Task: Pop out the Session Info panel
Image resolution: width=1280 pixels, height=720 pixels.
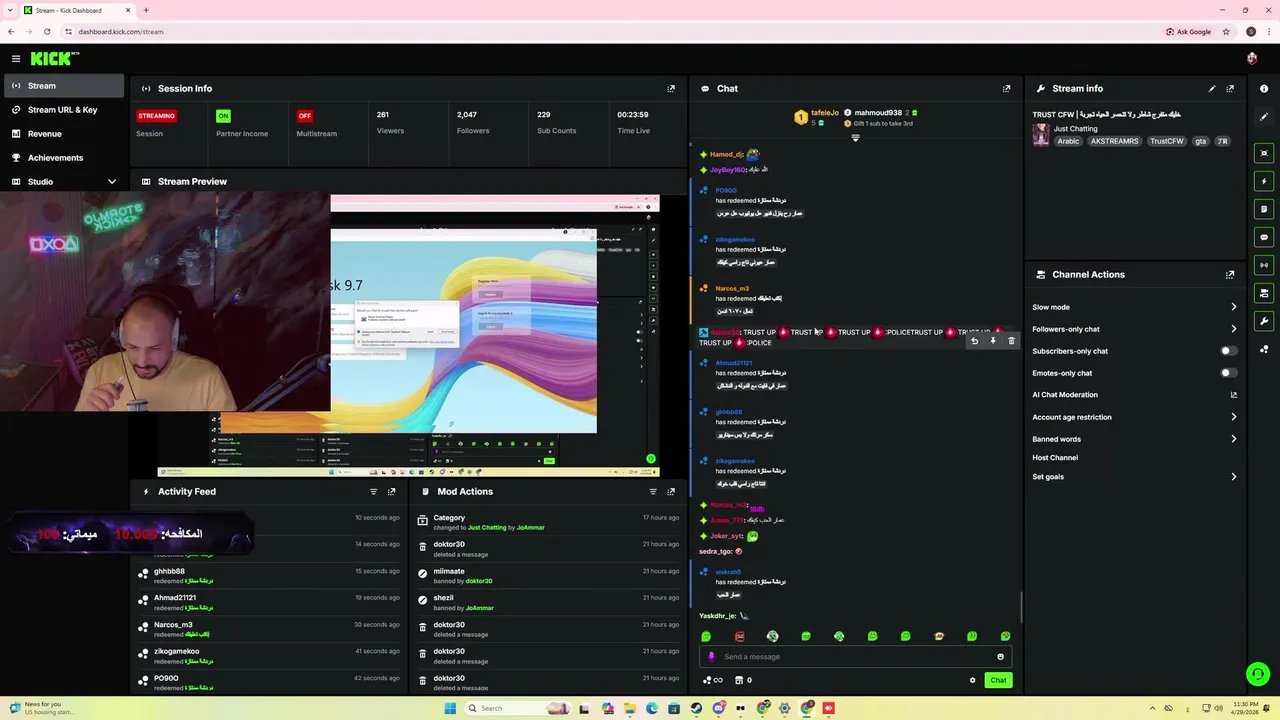Action: click(x=671, y=88)
